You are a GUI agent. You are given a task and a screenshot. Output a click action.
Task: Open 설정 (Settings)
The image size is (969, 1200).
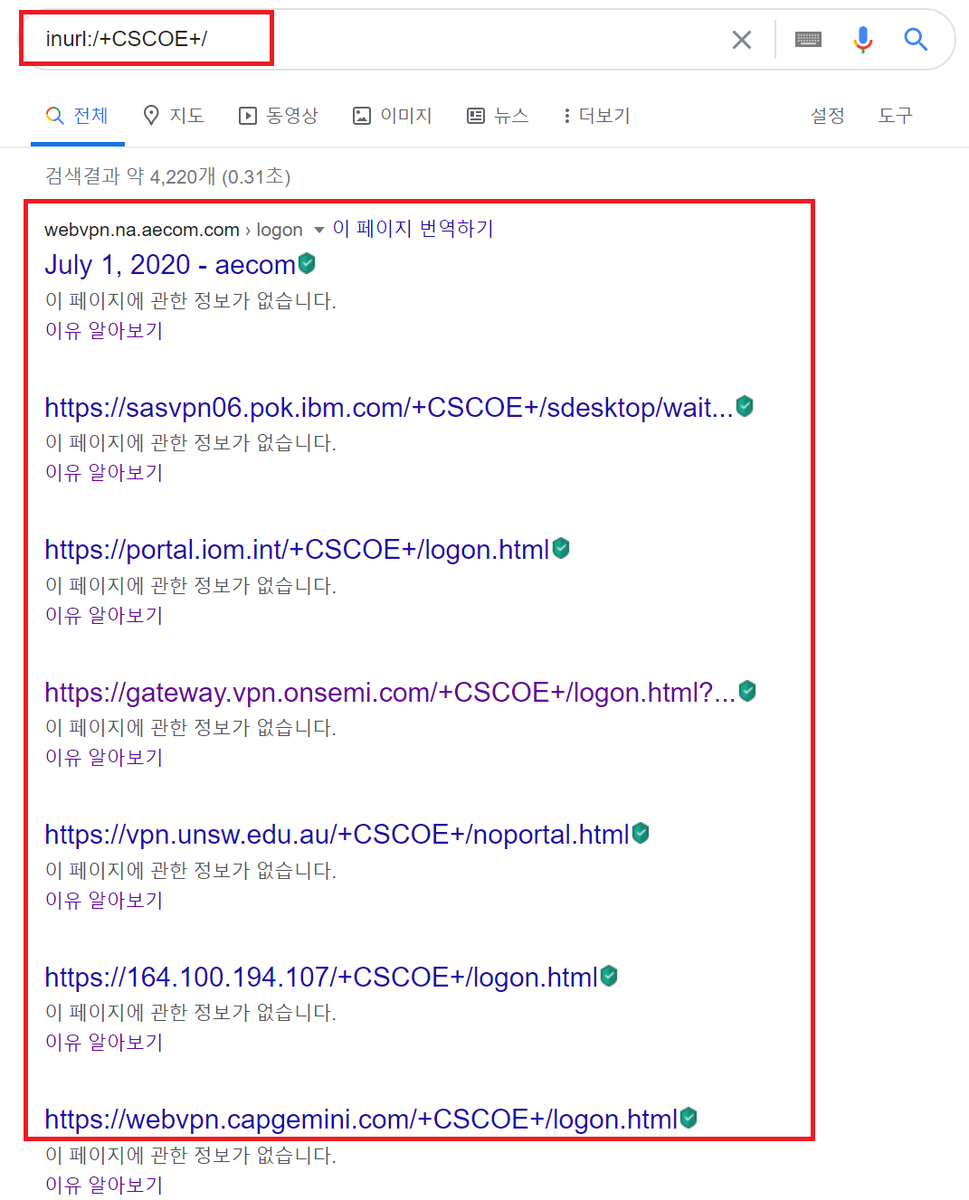click(x=827, y=116)
